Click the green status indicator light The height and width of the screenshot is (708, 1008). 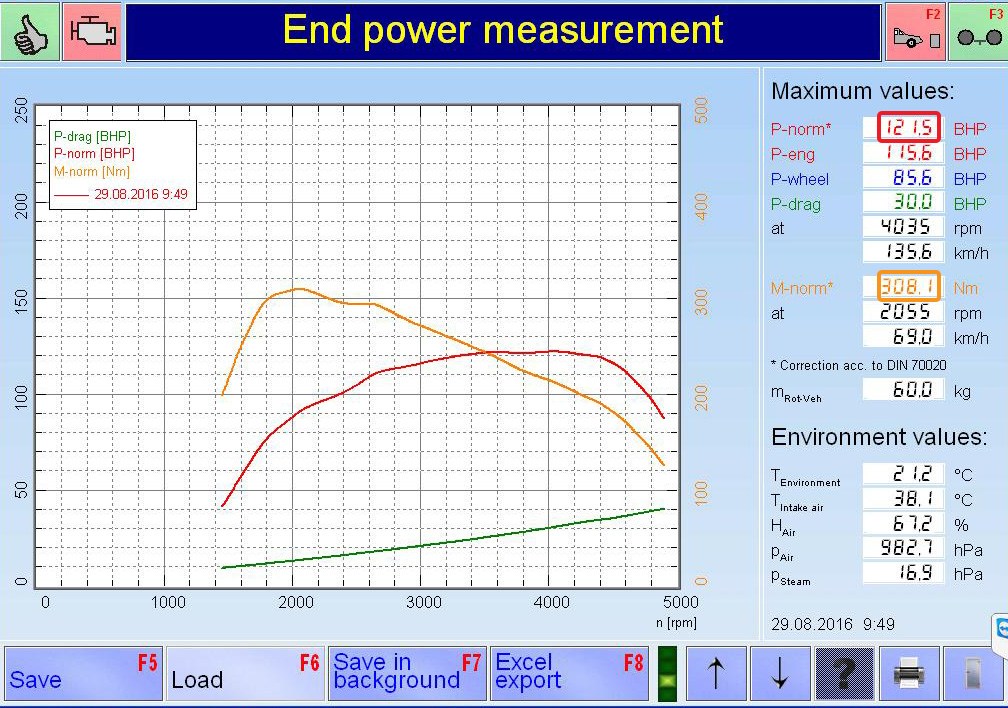pyautogui.click(x=668, y=674)
